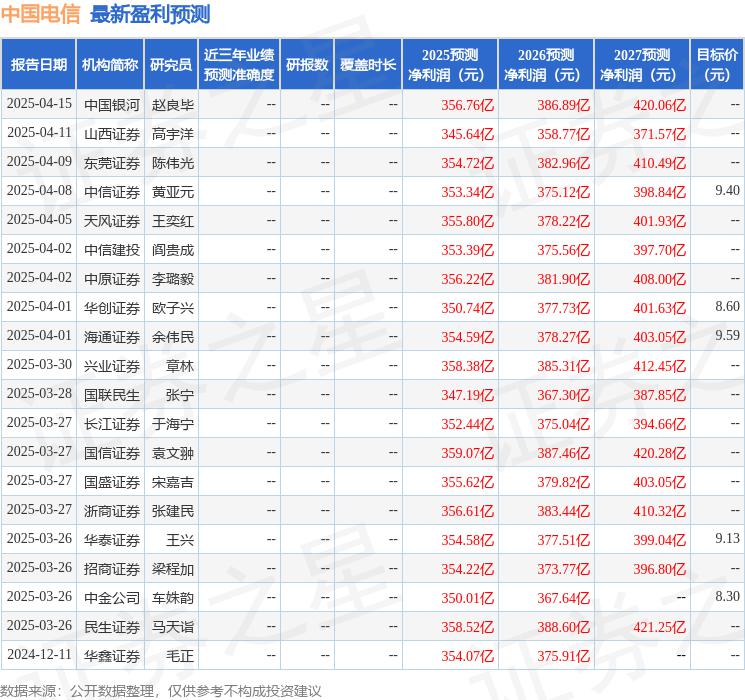745x700 pixels.
Task: Click the 近三年业绩预测准确度 column header
Action: pyautogui.click(x=239, y=65)
